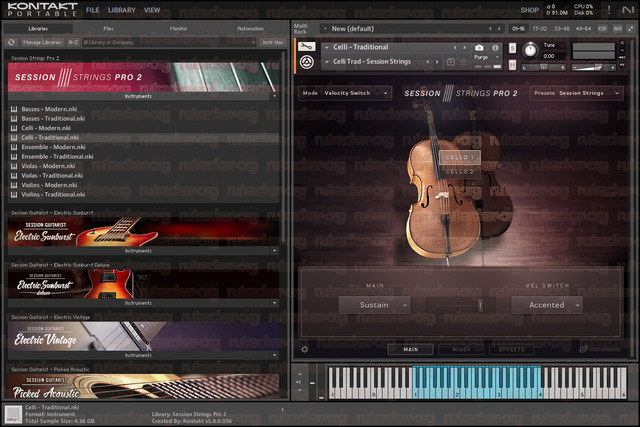Expand Electric Sunburst Deluxe Instruments arrow
The height and width of the screenshot is (427, 640).
274,303
